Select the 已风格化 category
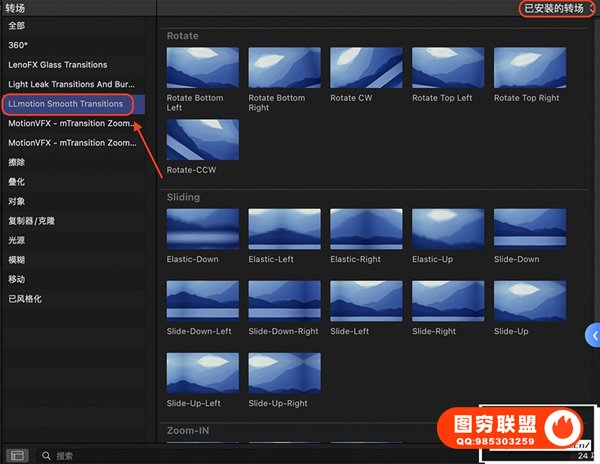 pos(25,298)
